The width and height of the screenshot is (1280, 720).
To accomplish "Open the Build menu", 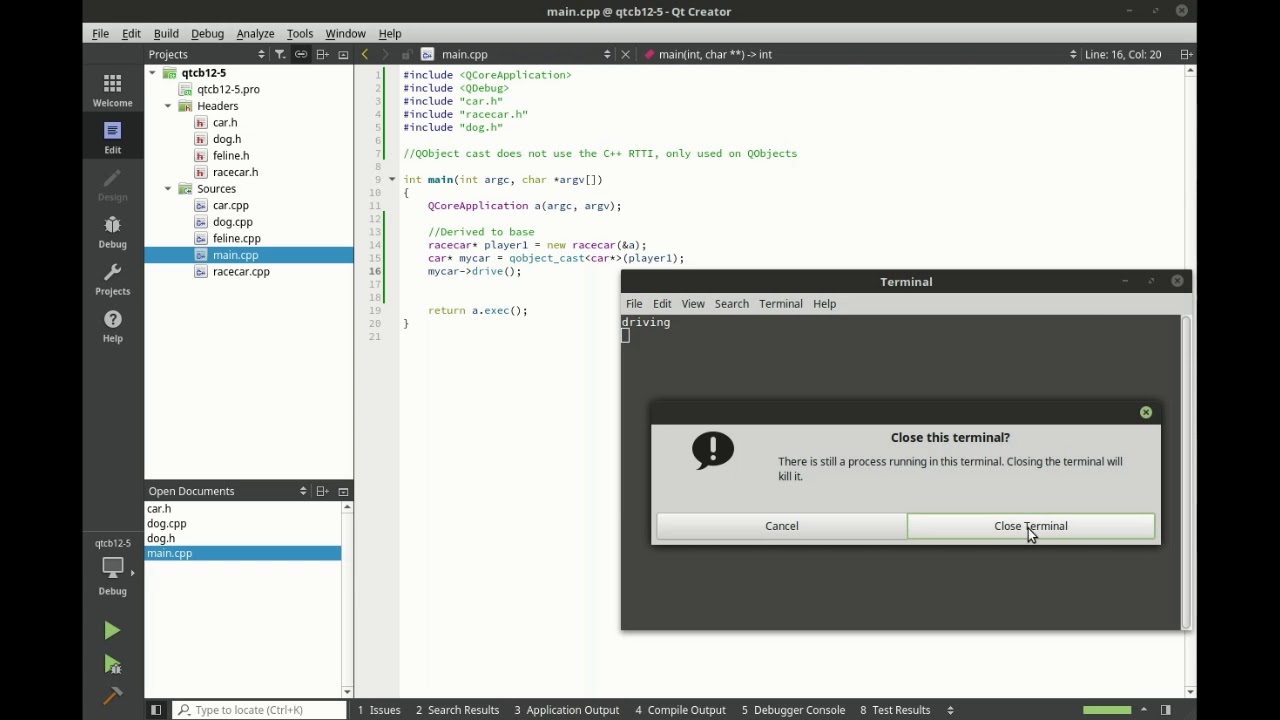I will point(166,33).
